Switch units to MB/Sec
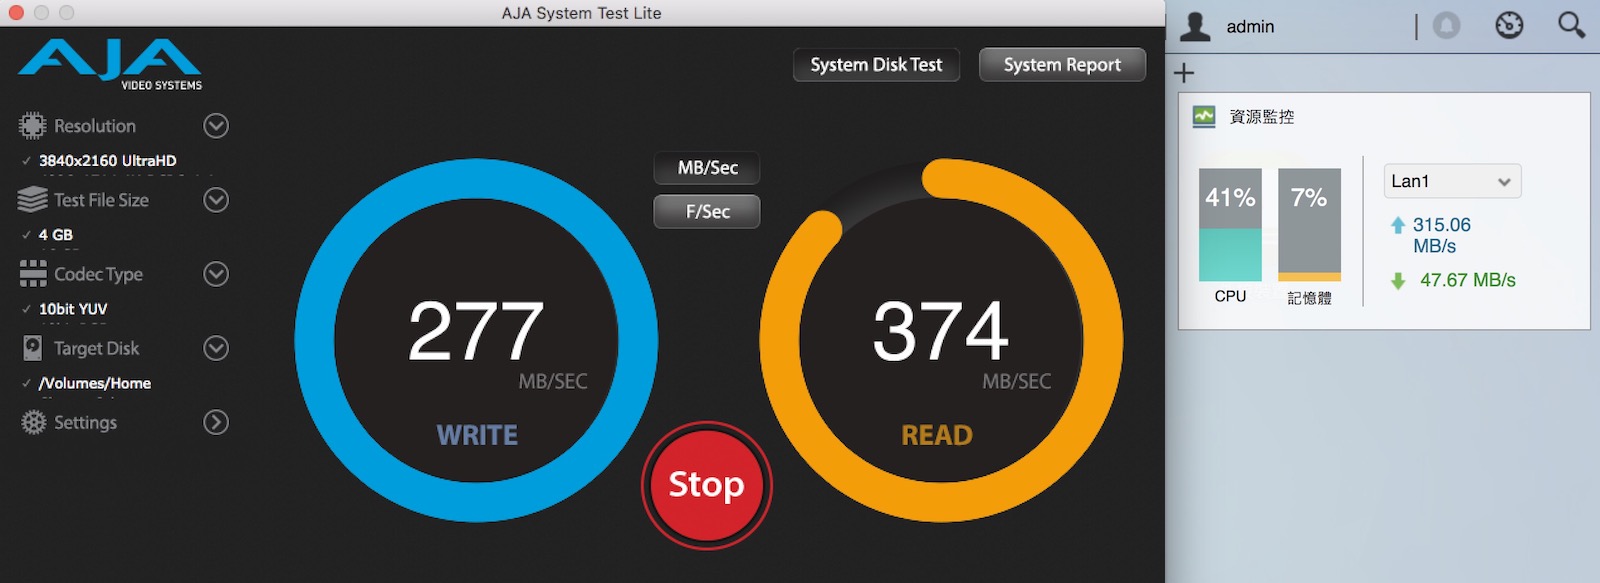 click(707, 168)
